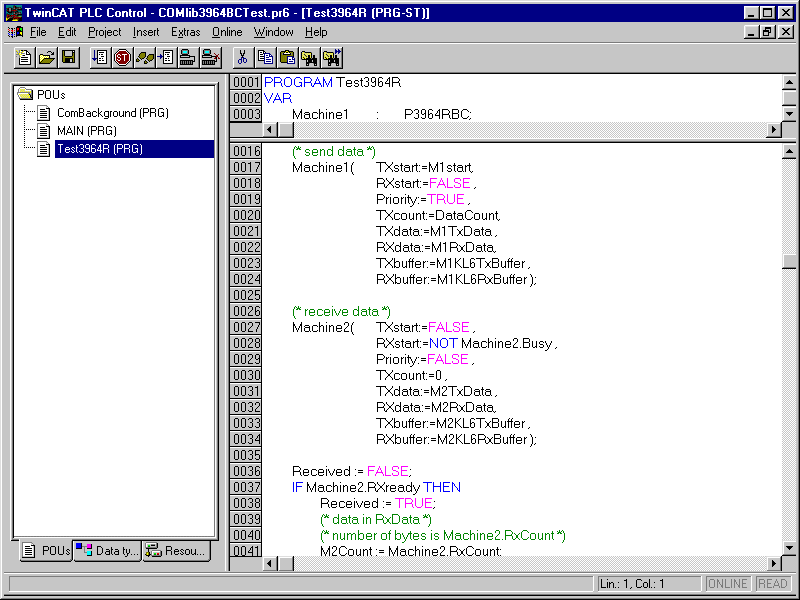The width and height of the screenshot is (800, 600).
Task: Click the Find next binoculars icon
Action: point(332,57)
